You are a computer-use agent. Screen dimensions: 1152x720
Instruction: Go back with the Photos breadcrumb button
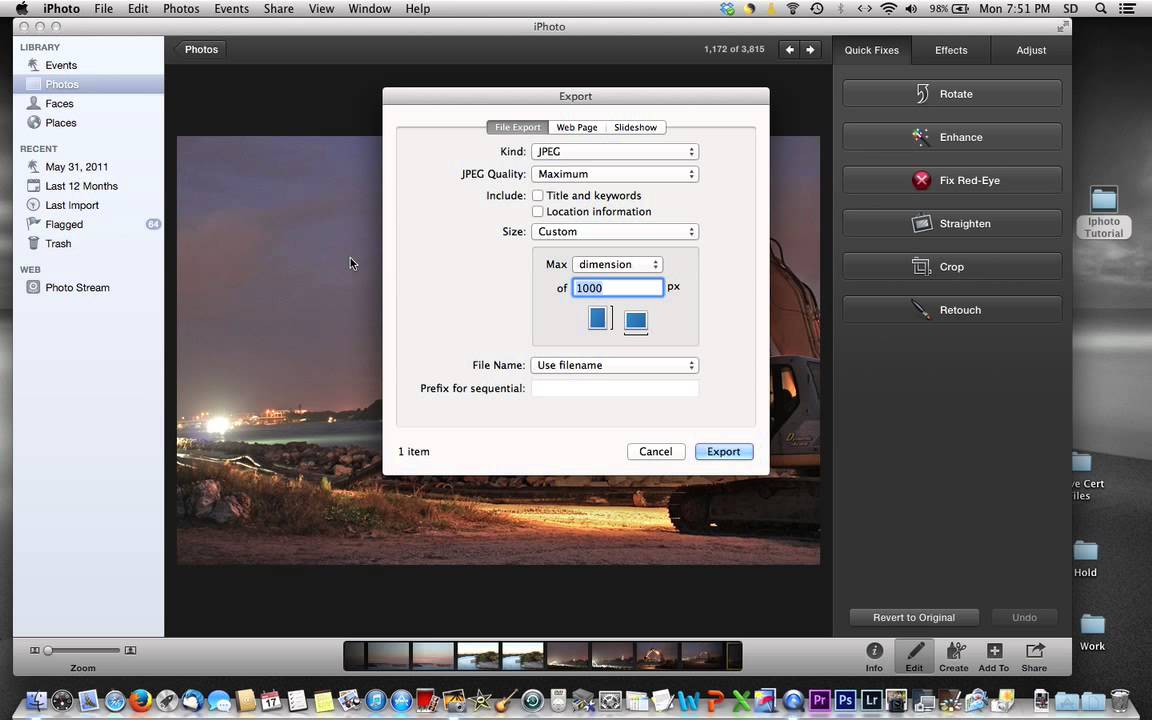click(x=200, y=49)
